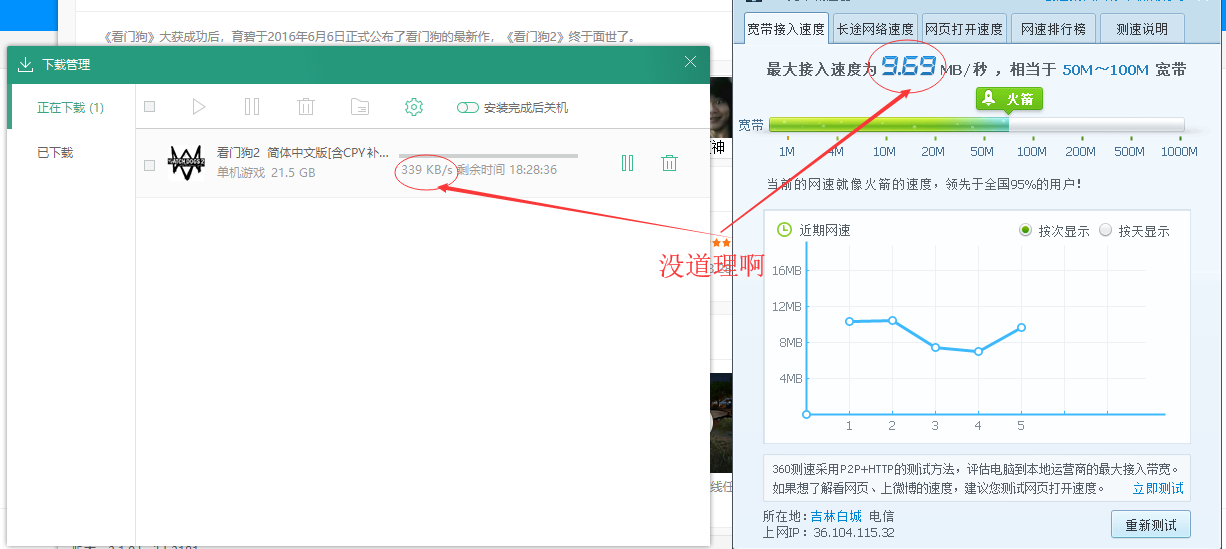The height and width of the screenshot is (549, 1226).
Task: Click 重新测试 button
Action: (1150, 524)
